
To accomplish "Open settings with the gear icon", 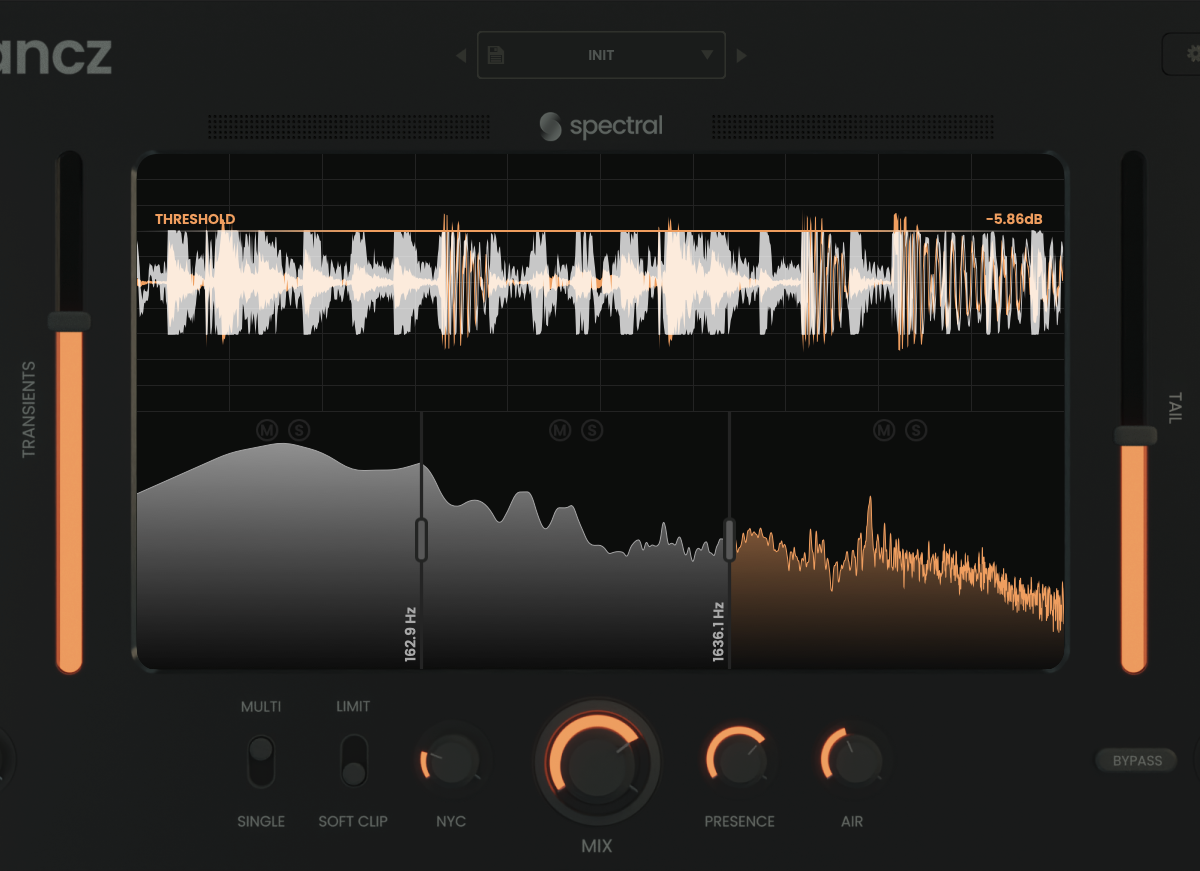I will [1184, 54].
